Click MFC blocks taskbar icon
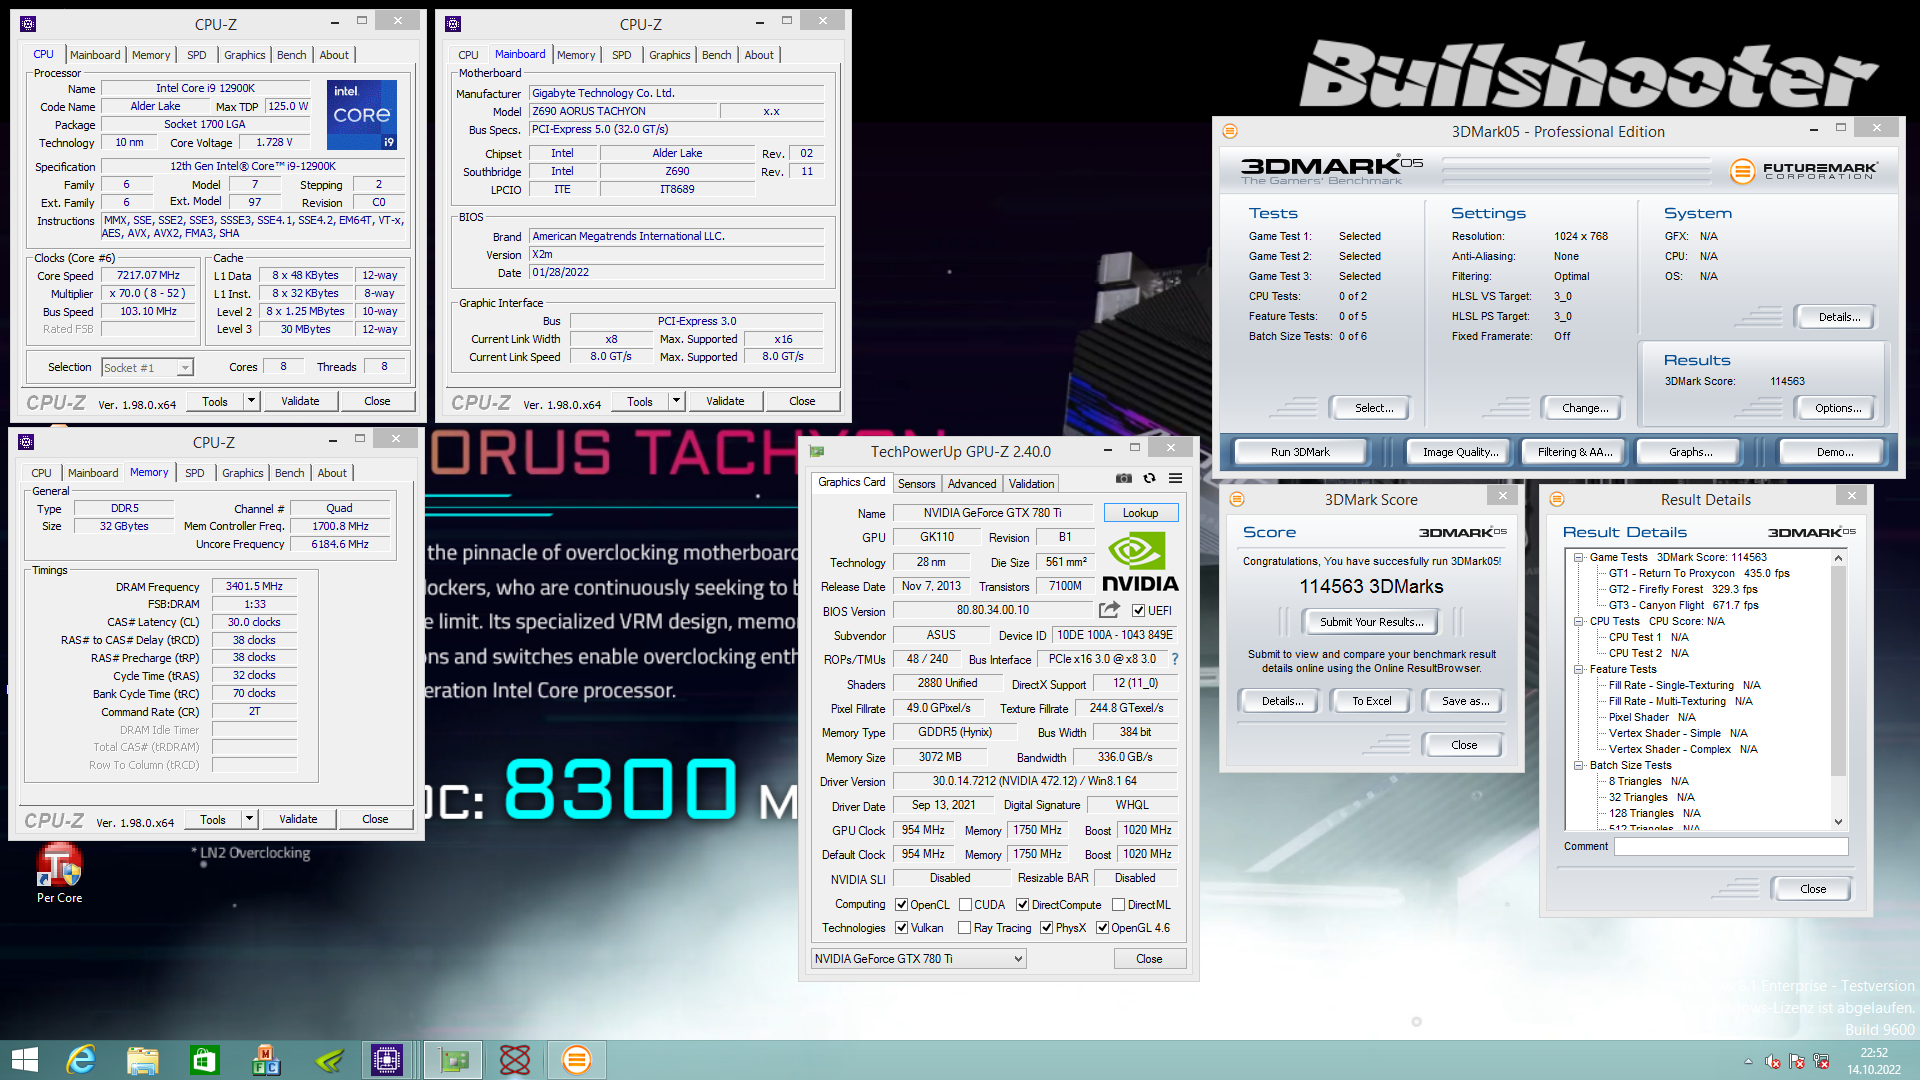This screenshot has height=1080, width=1920. click(x=266, y=1060)
